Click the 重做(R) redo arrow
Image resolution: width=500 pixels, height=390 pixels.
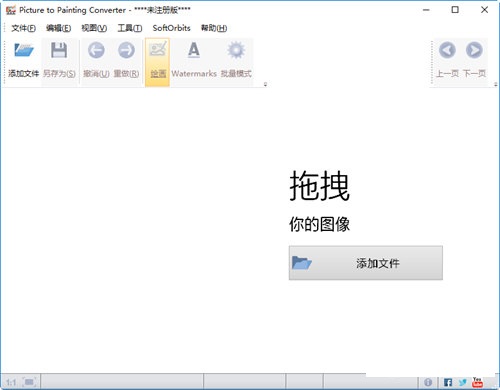coord(126,51)
